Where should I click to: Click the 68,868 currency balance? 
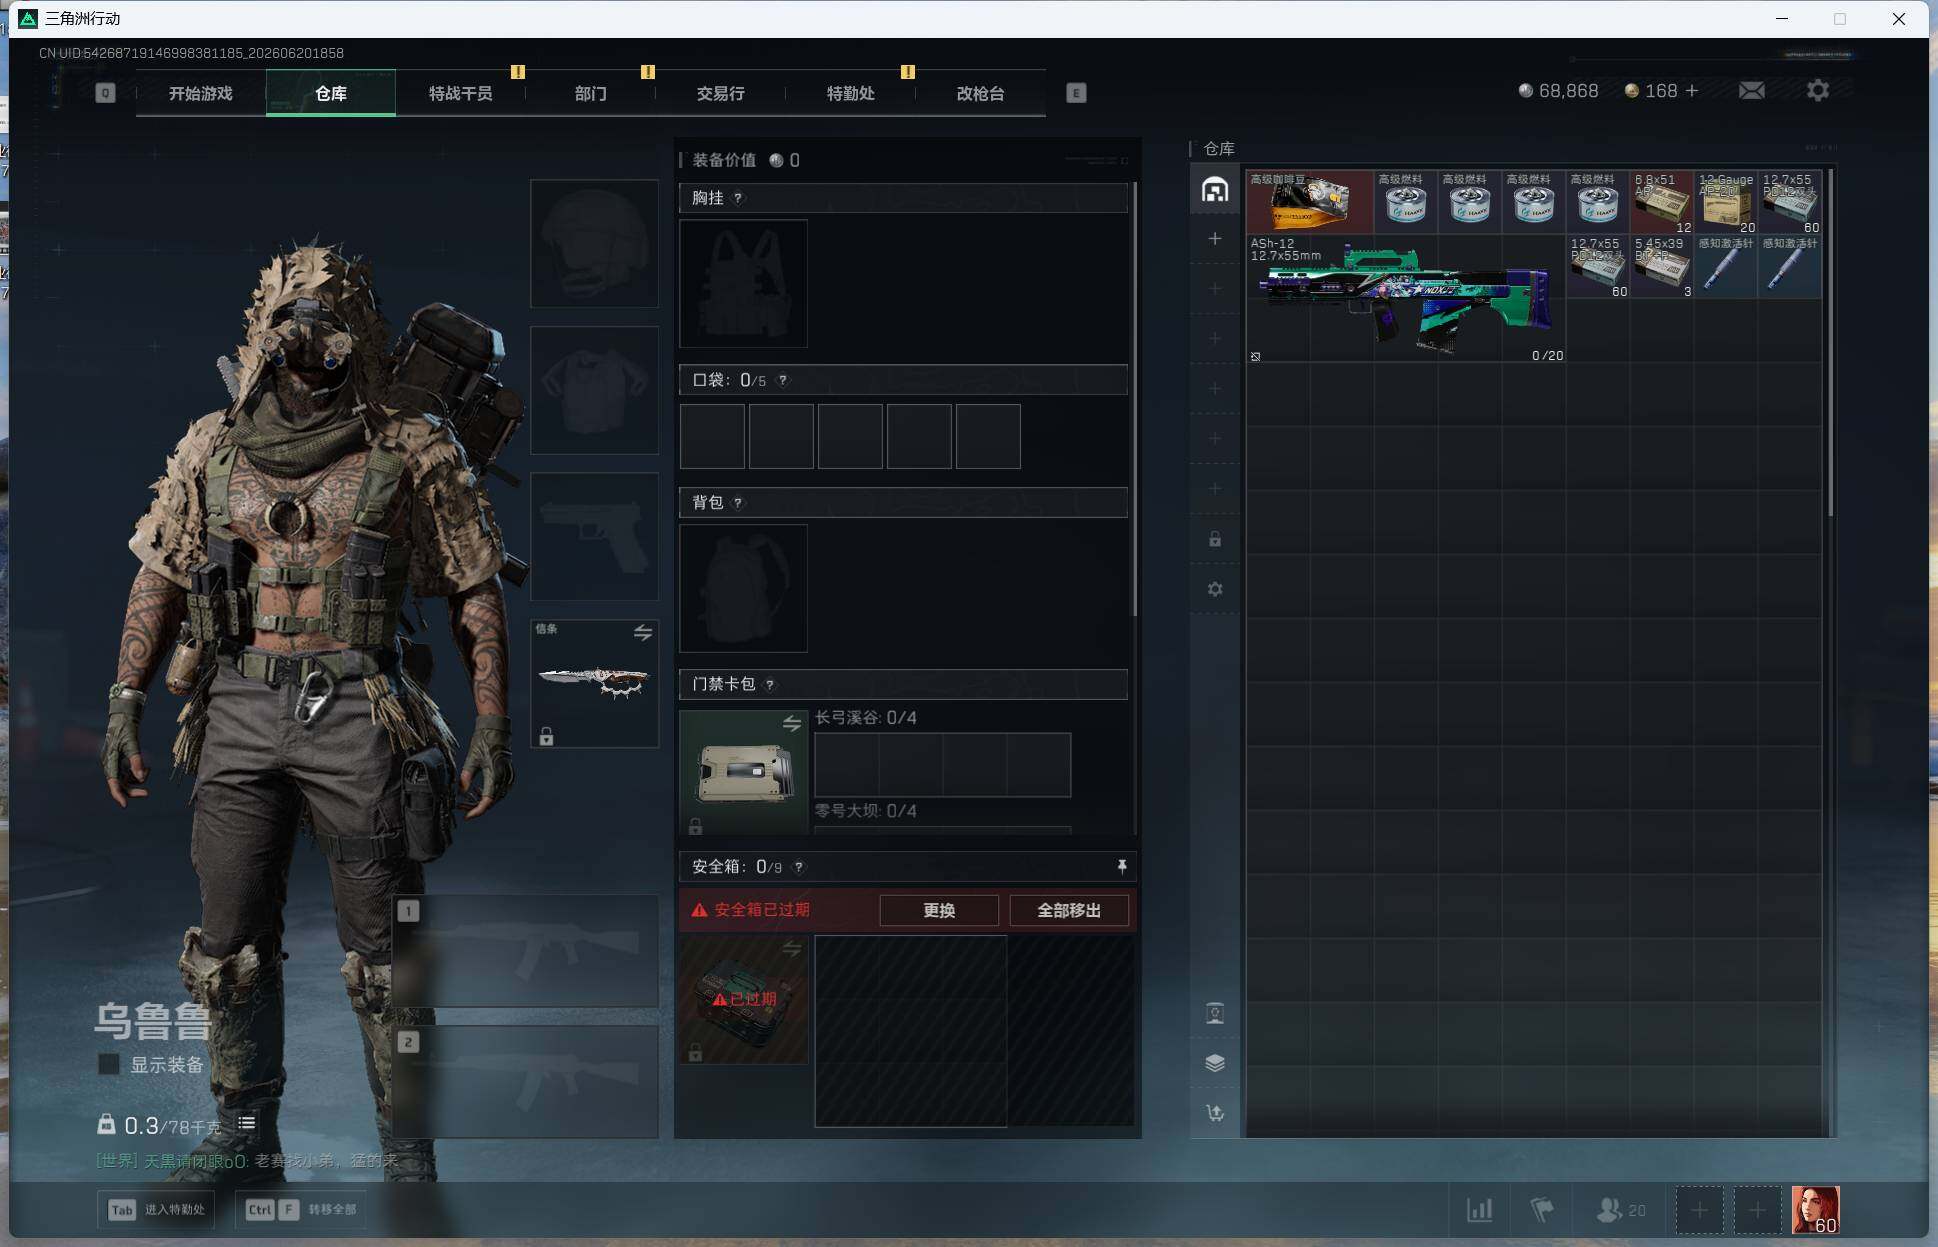click(x=1558, y=91)
